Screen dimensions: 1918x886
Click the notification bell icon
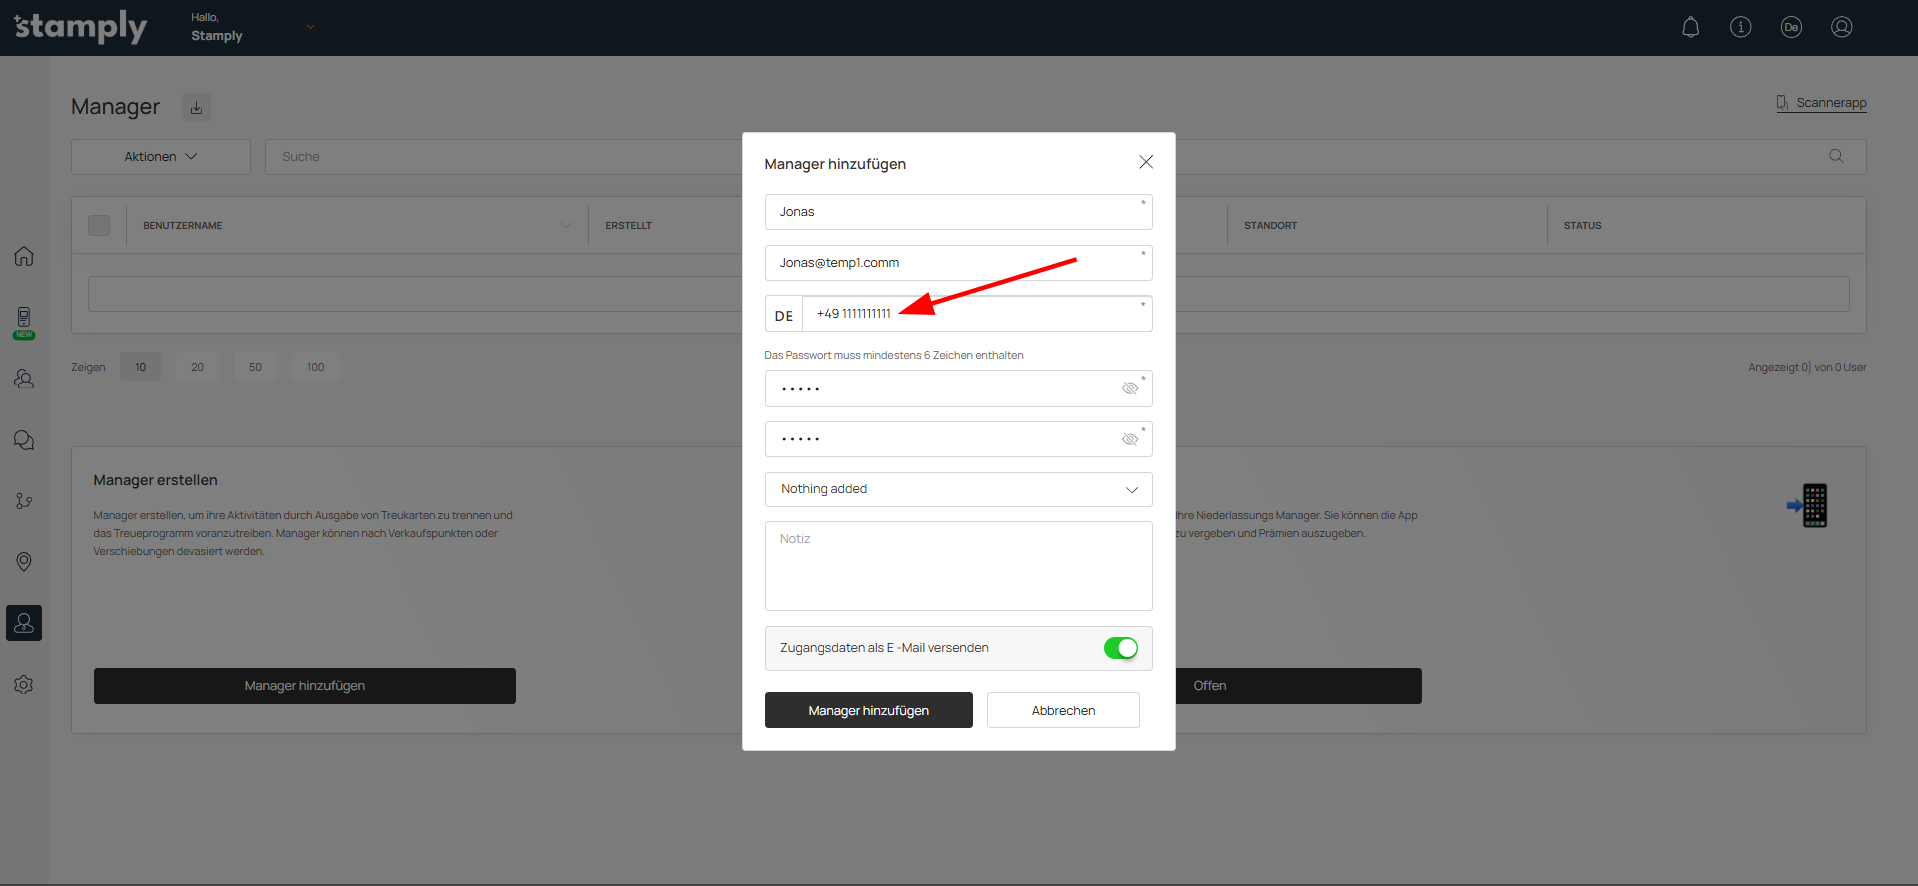[1690, 27]
